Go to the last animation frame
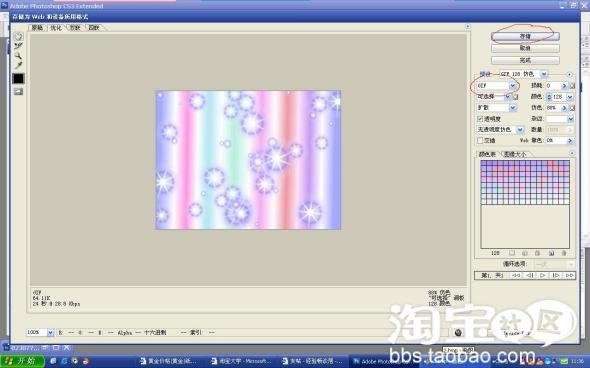 (x=569, y=275)
